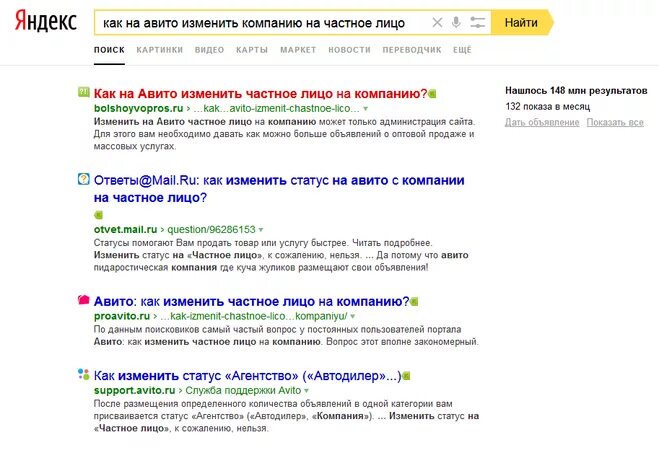This screenshot has width=659, height=453.
Task: Expand otvet.mail.ru URL dropdown arrow
Action: click(x=261, y=230)
